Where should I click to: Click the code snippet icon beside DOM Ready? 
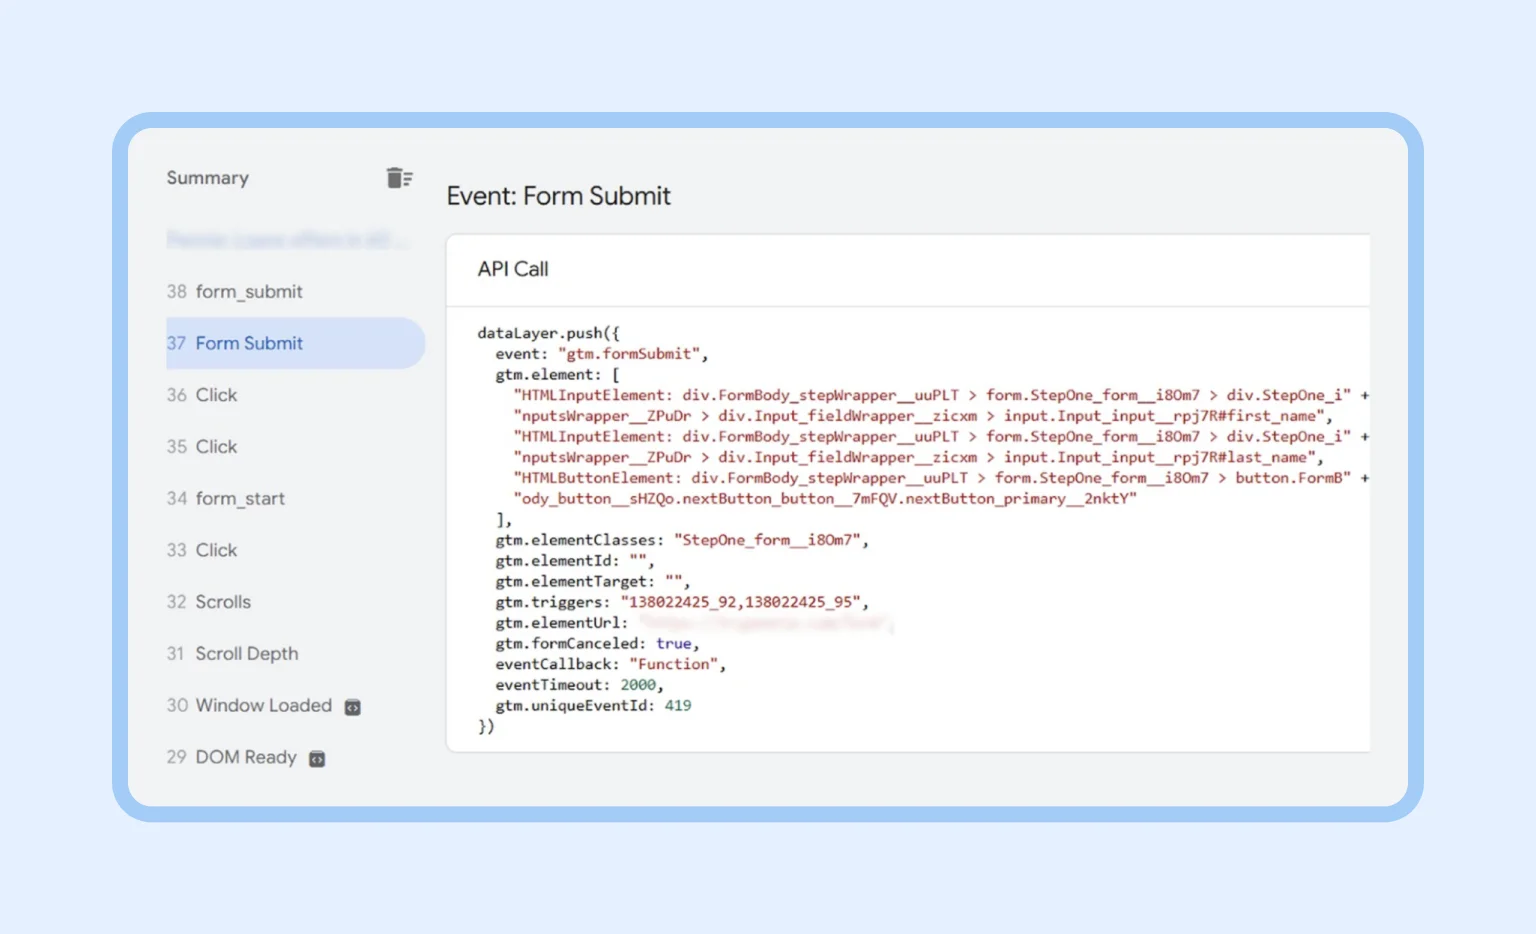[316, 758]
